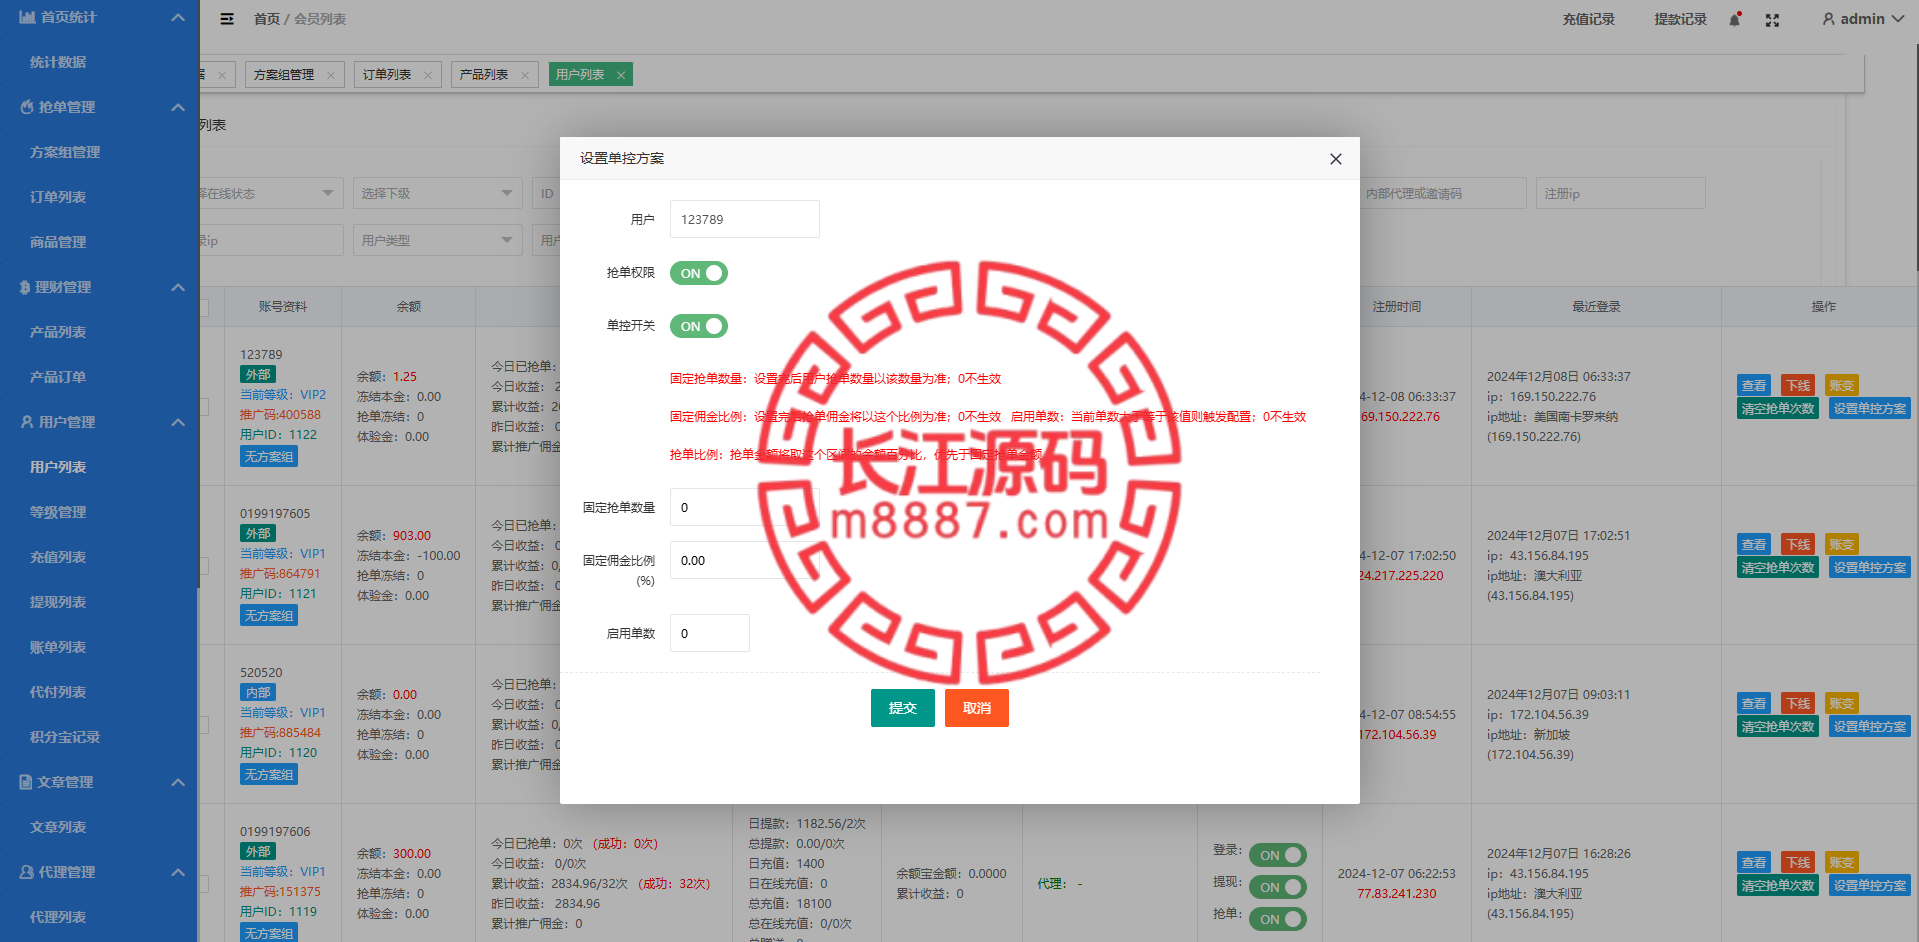Open 提款记录 in the top bar
This screenshot has height=942, width=1919.
point(1681,19)
